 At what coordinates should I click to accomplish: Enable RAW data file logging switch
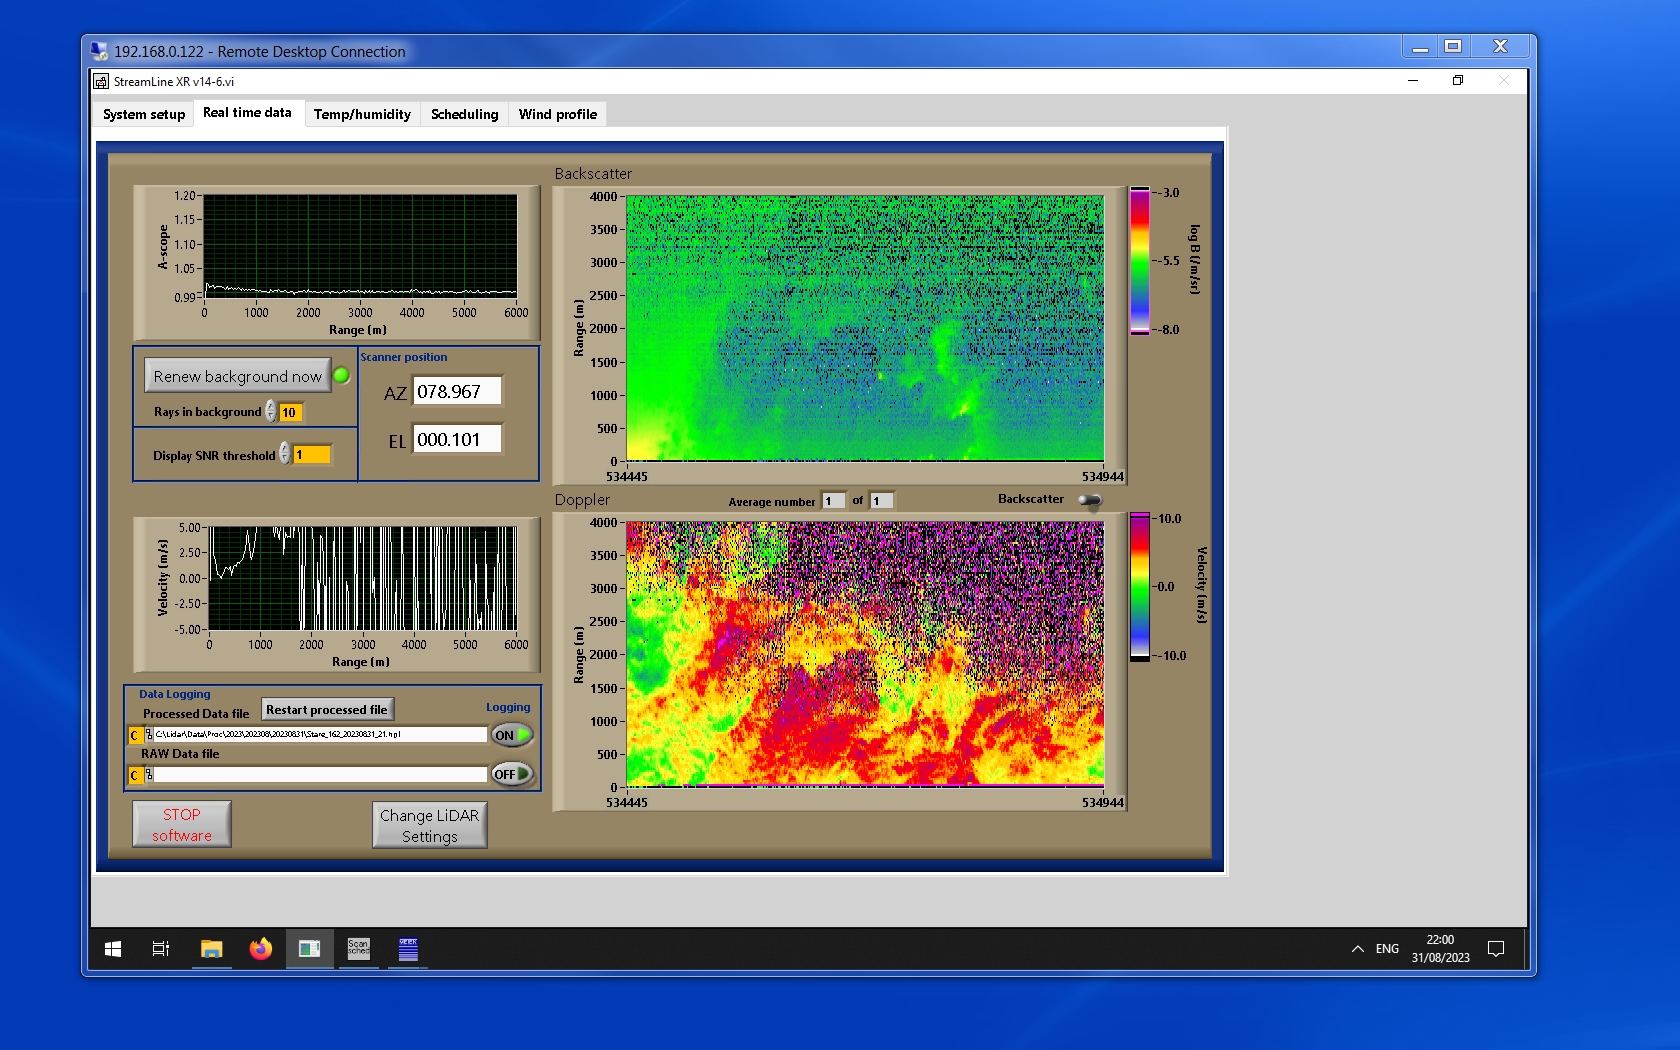(511, 774)
